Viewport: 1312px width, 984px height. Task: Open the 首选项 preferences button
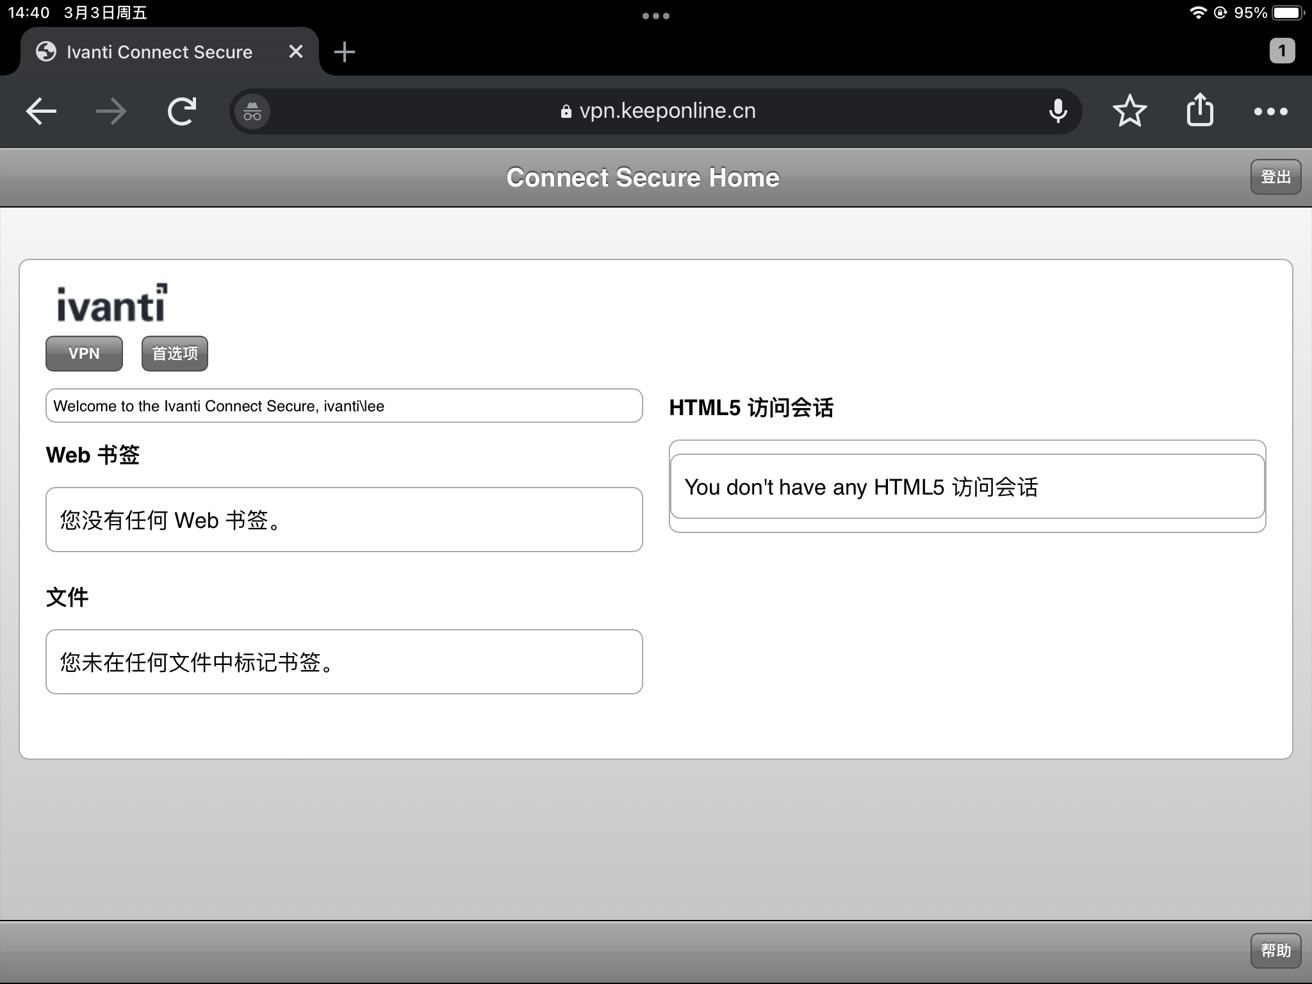click(174, 353)
